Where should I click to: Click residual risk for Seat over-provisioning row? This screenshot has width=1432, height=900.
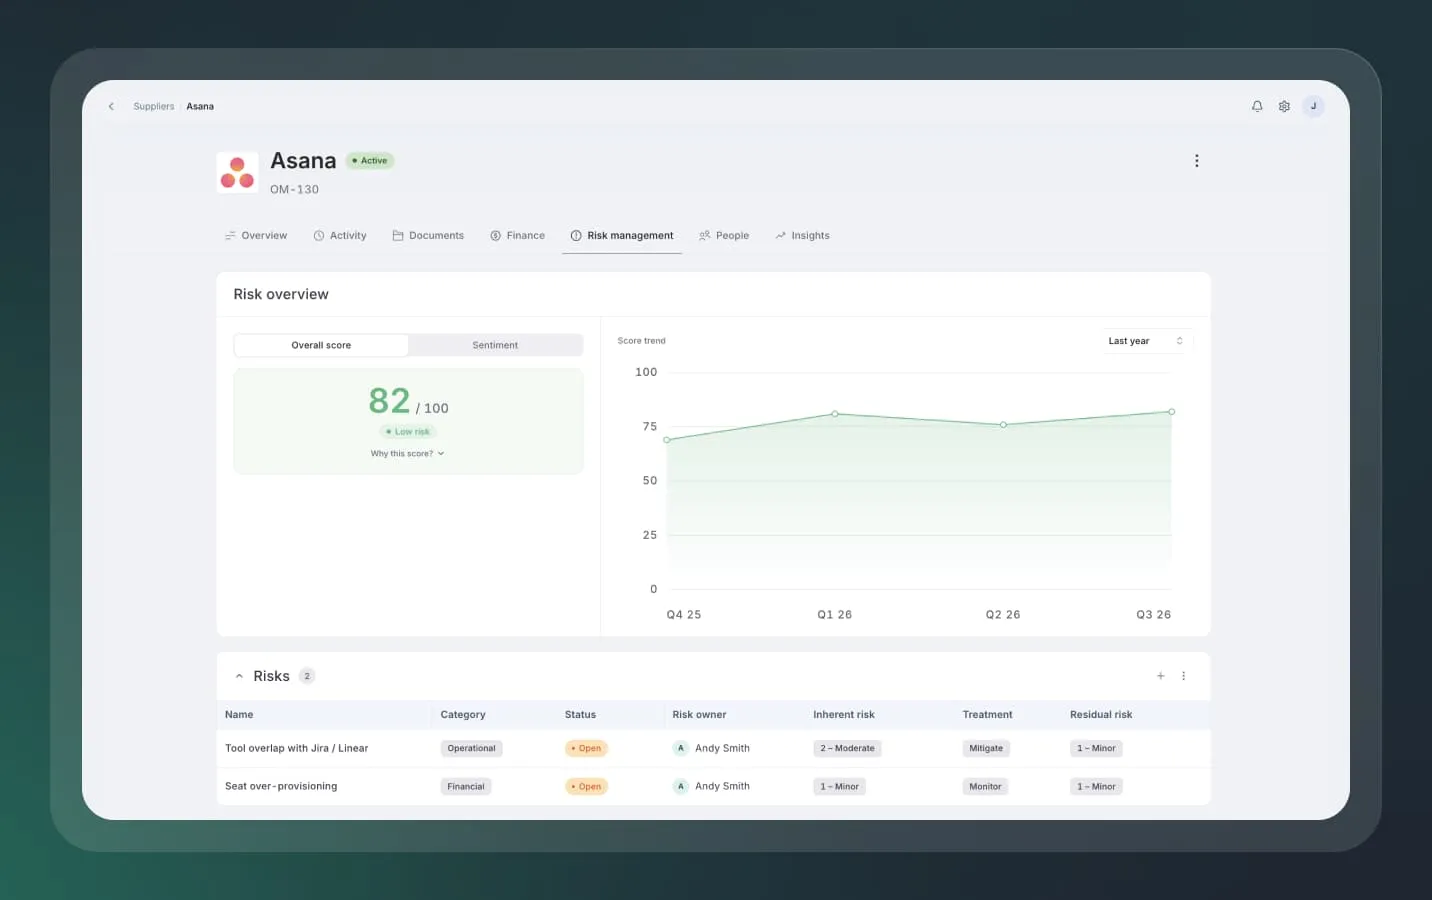1096,787
